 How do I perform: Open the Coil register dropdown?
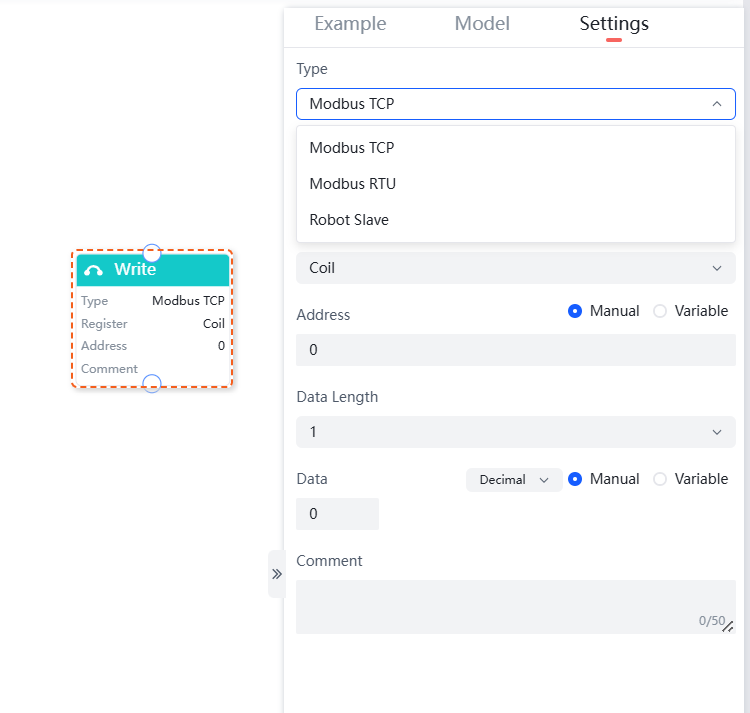[x=515, y=268]
